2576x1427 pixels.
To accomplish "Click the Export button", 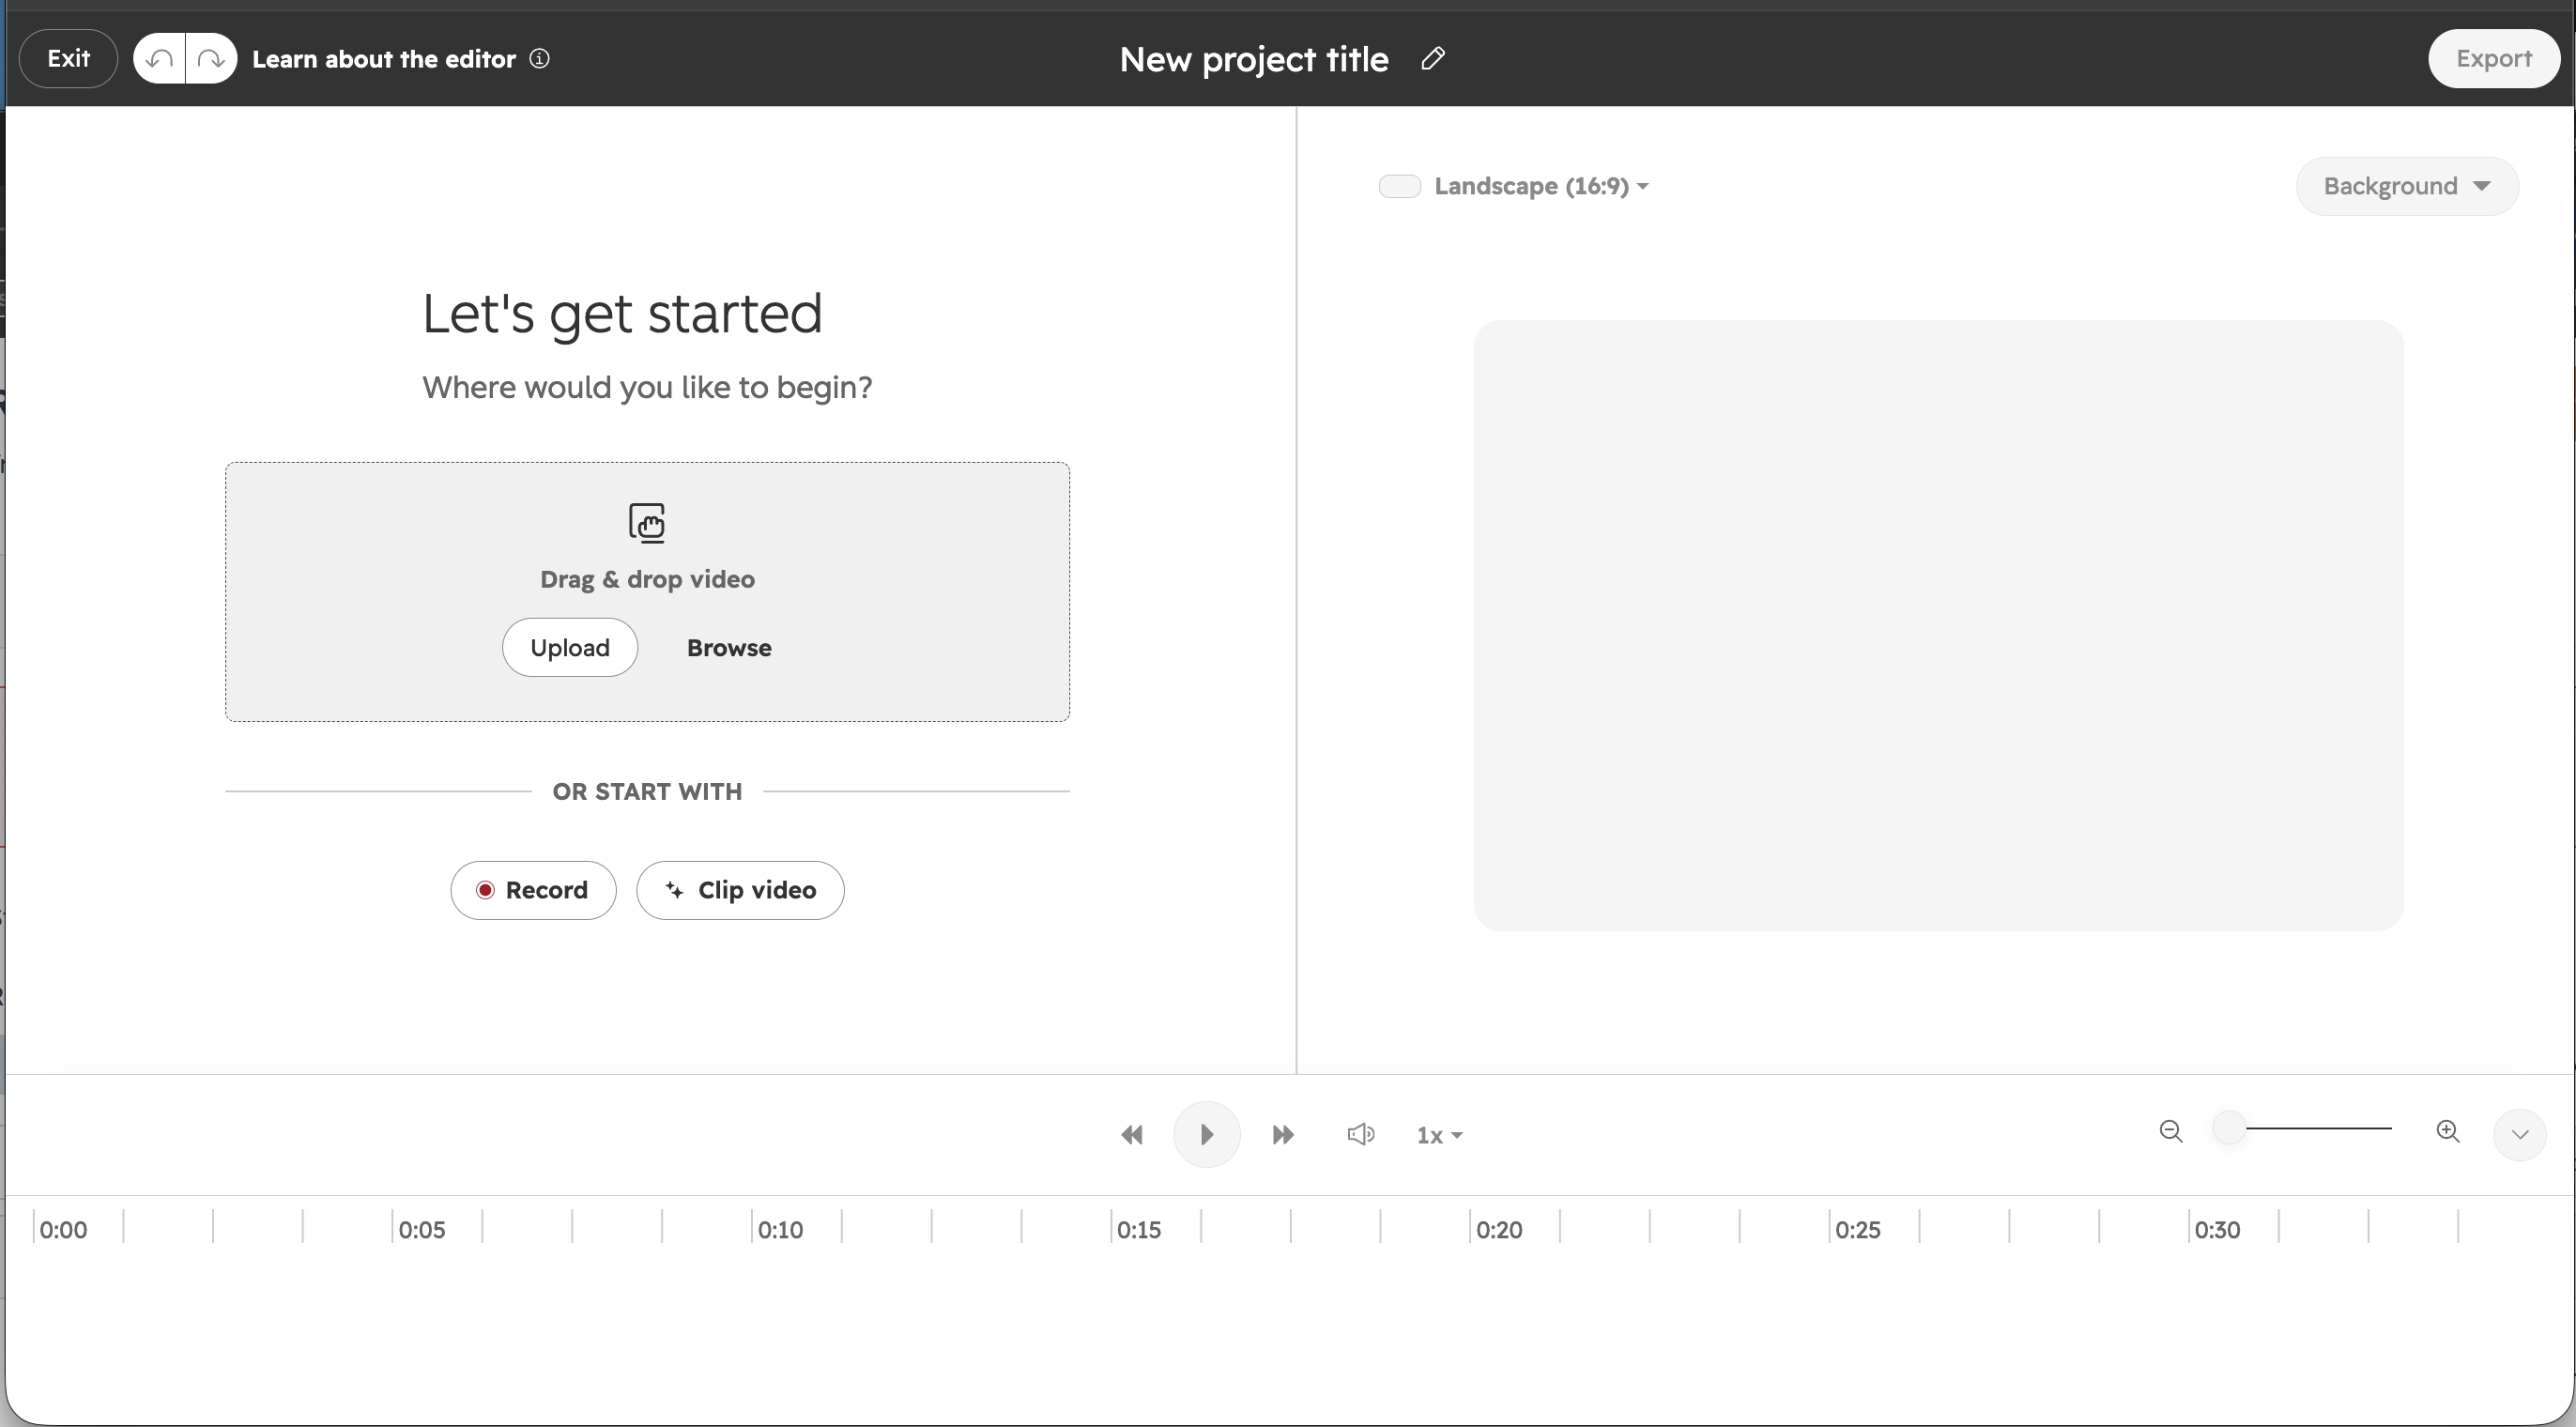I will point(2494,59).
